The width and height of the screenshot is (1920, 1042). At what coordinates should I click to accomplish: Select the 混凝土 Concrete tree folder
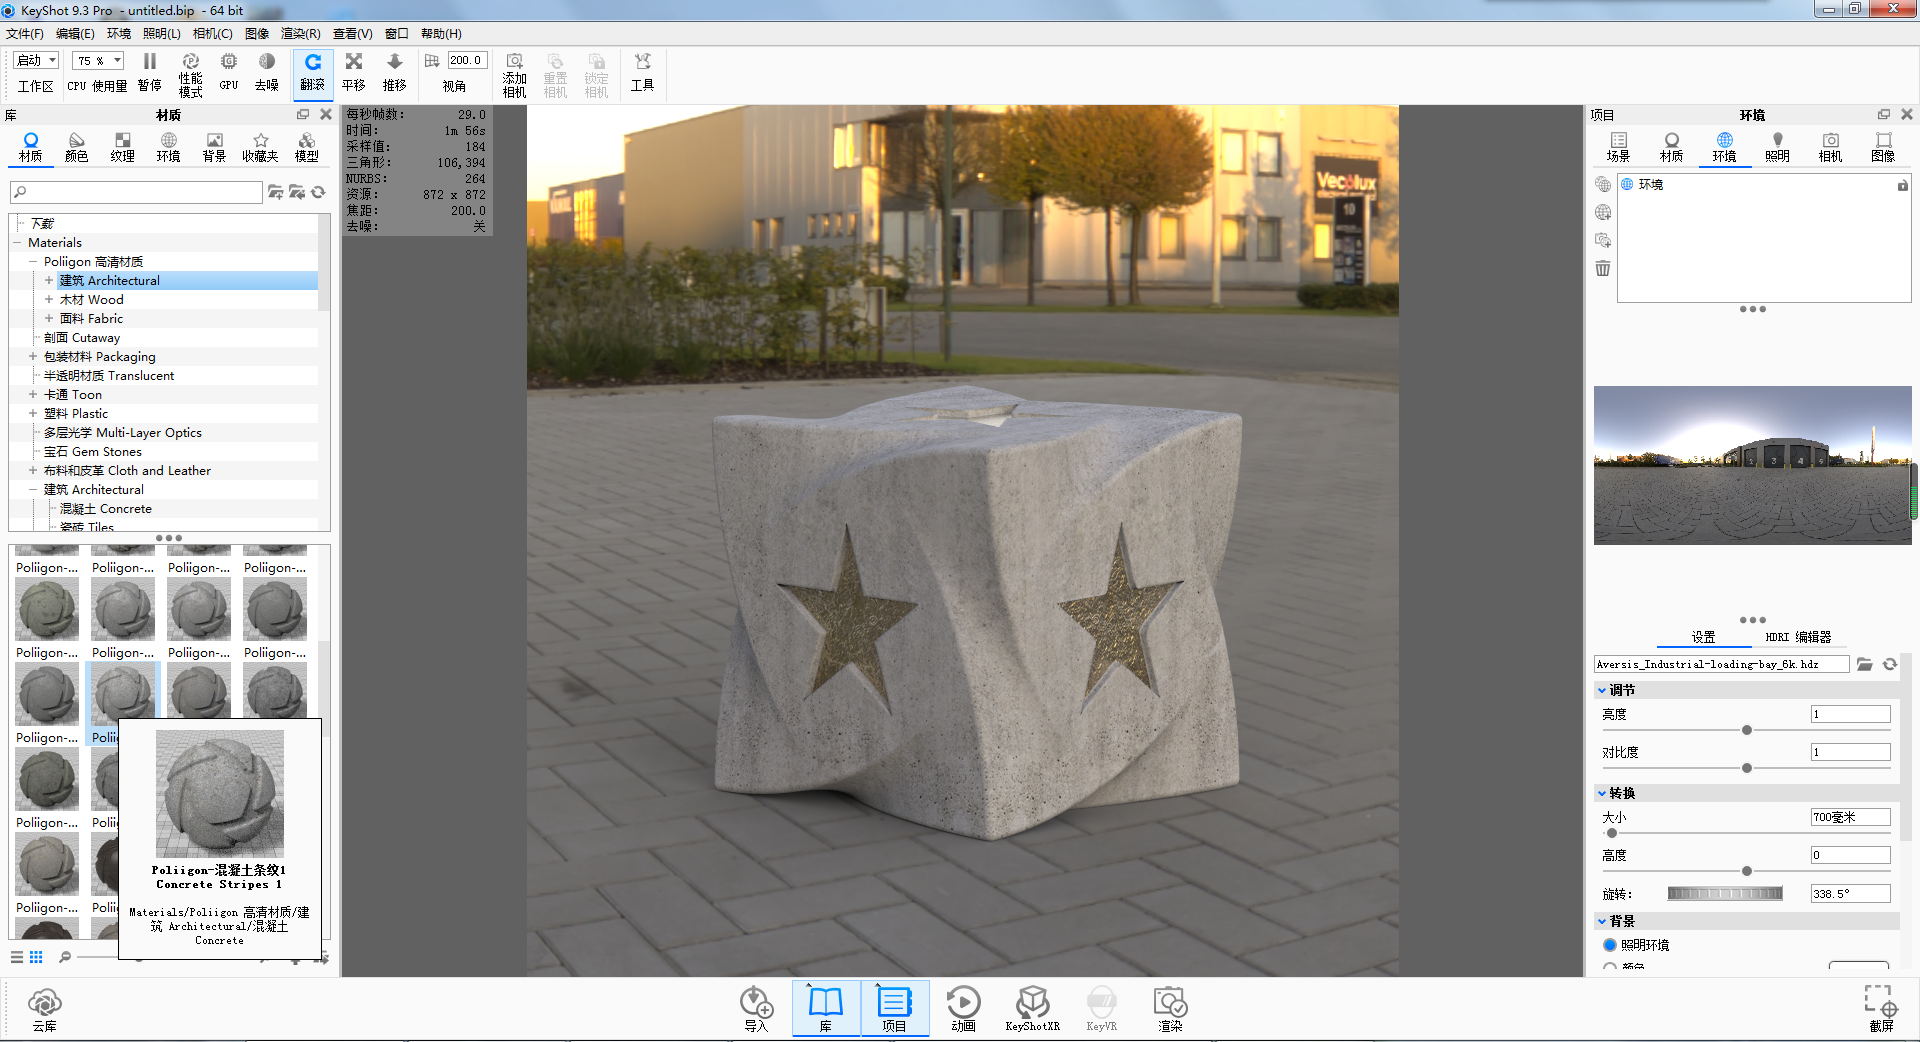(x=106, y=509)
